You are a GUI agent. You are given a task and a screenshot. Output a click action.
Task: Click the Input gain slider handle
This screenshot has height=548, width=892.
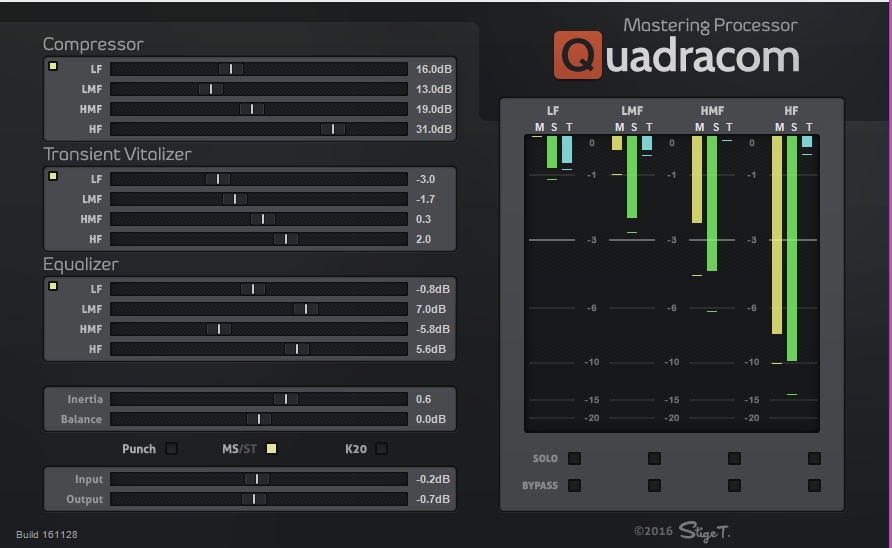[257, 479]
